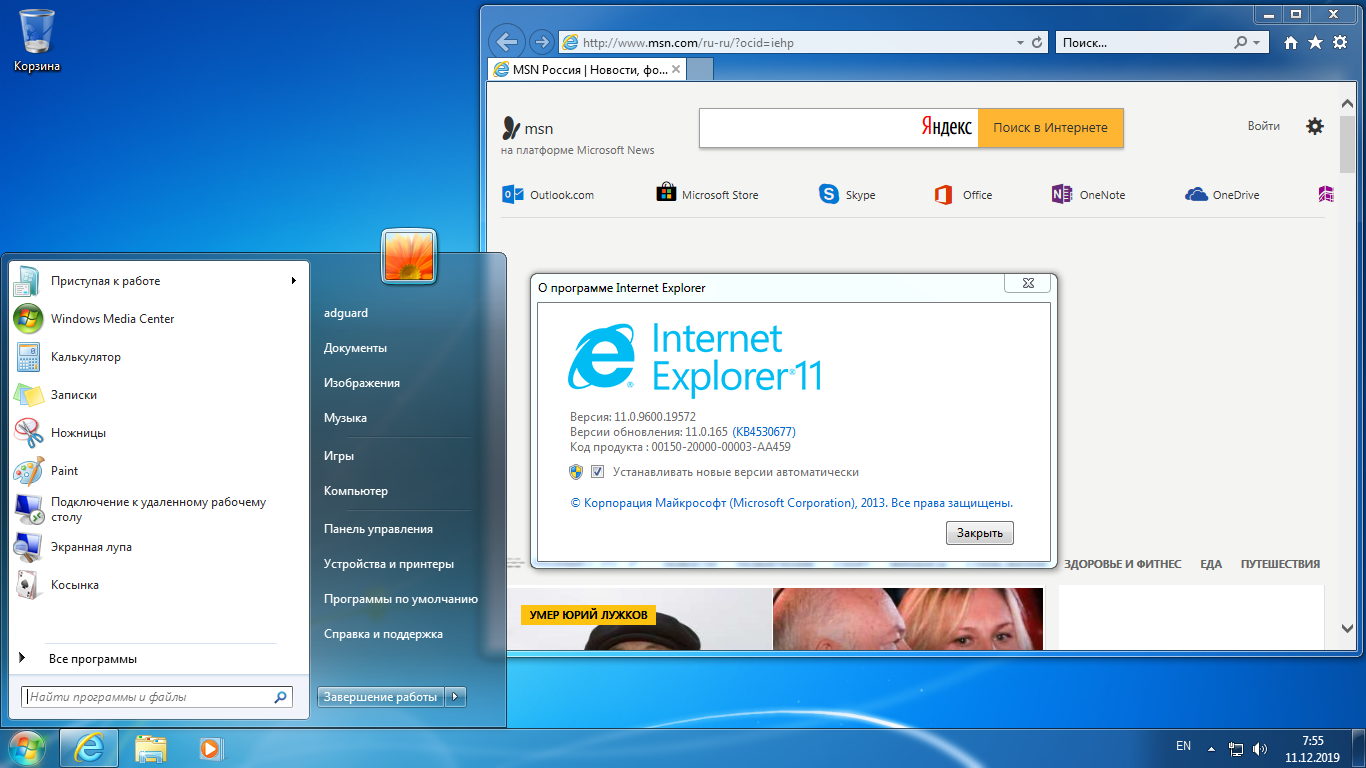
Task: Open Устройства и принтеры
Action: 389,564
